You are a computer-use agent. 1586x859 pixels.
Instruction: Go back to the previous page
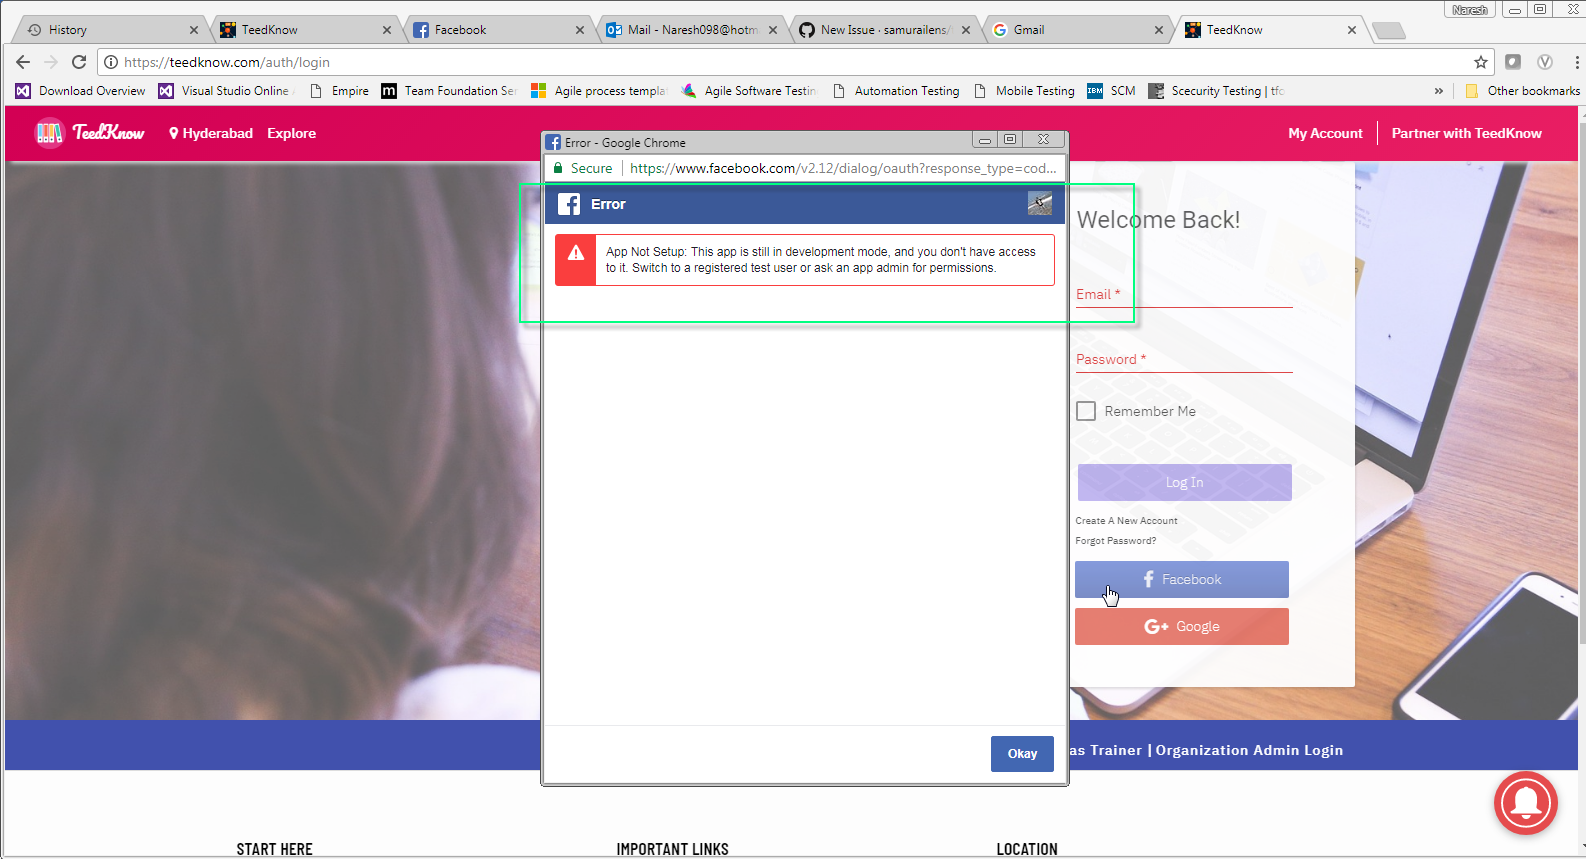(23, 62)
